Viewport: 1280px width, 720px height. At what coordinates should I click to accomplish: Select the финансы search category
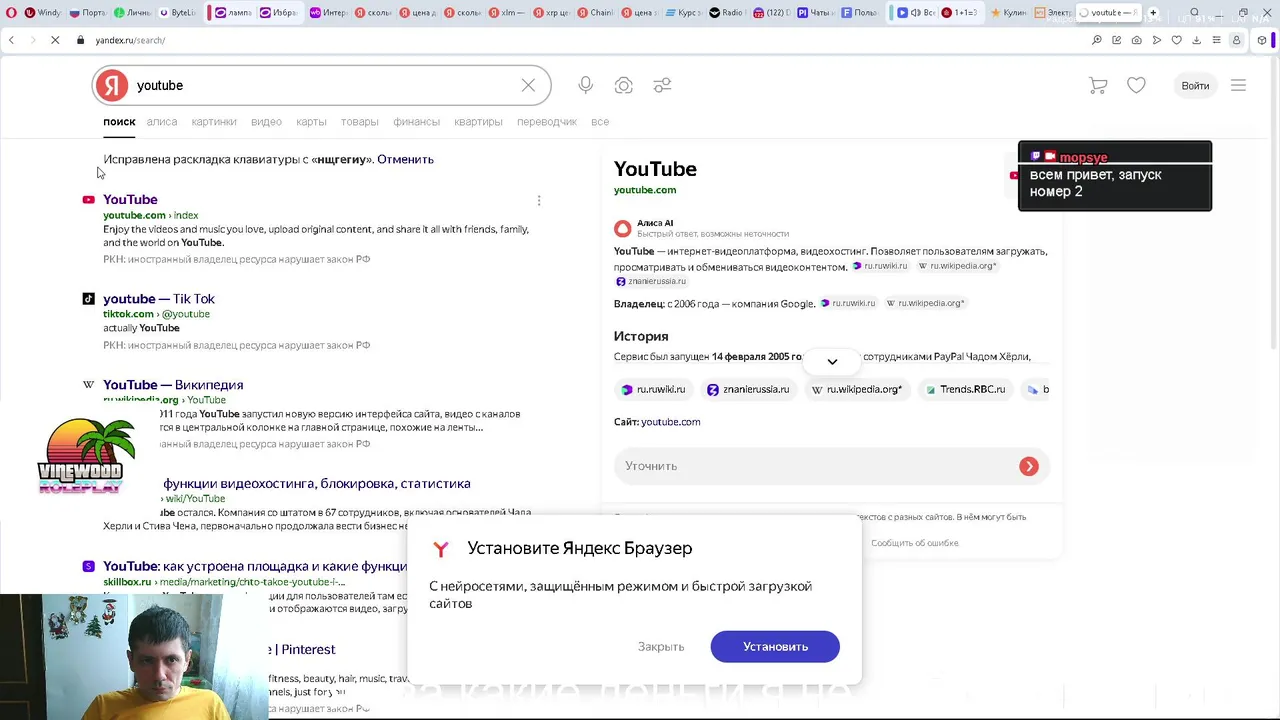[x=416, y=121]
